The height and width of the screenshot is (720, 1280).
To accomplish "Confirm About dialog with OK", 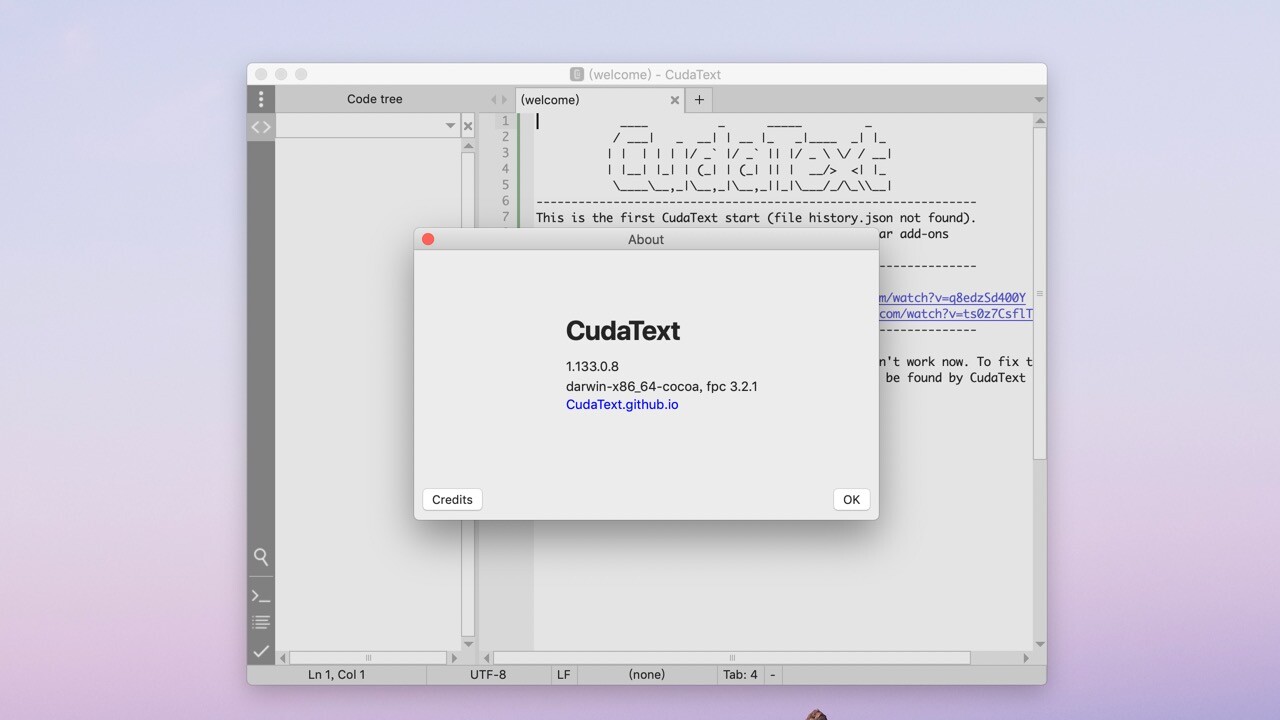I will [x=851, y=500].
